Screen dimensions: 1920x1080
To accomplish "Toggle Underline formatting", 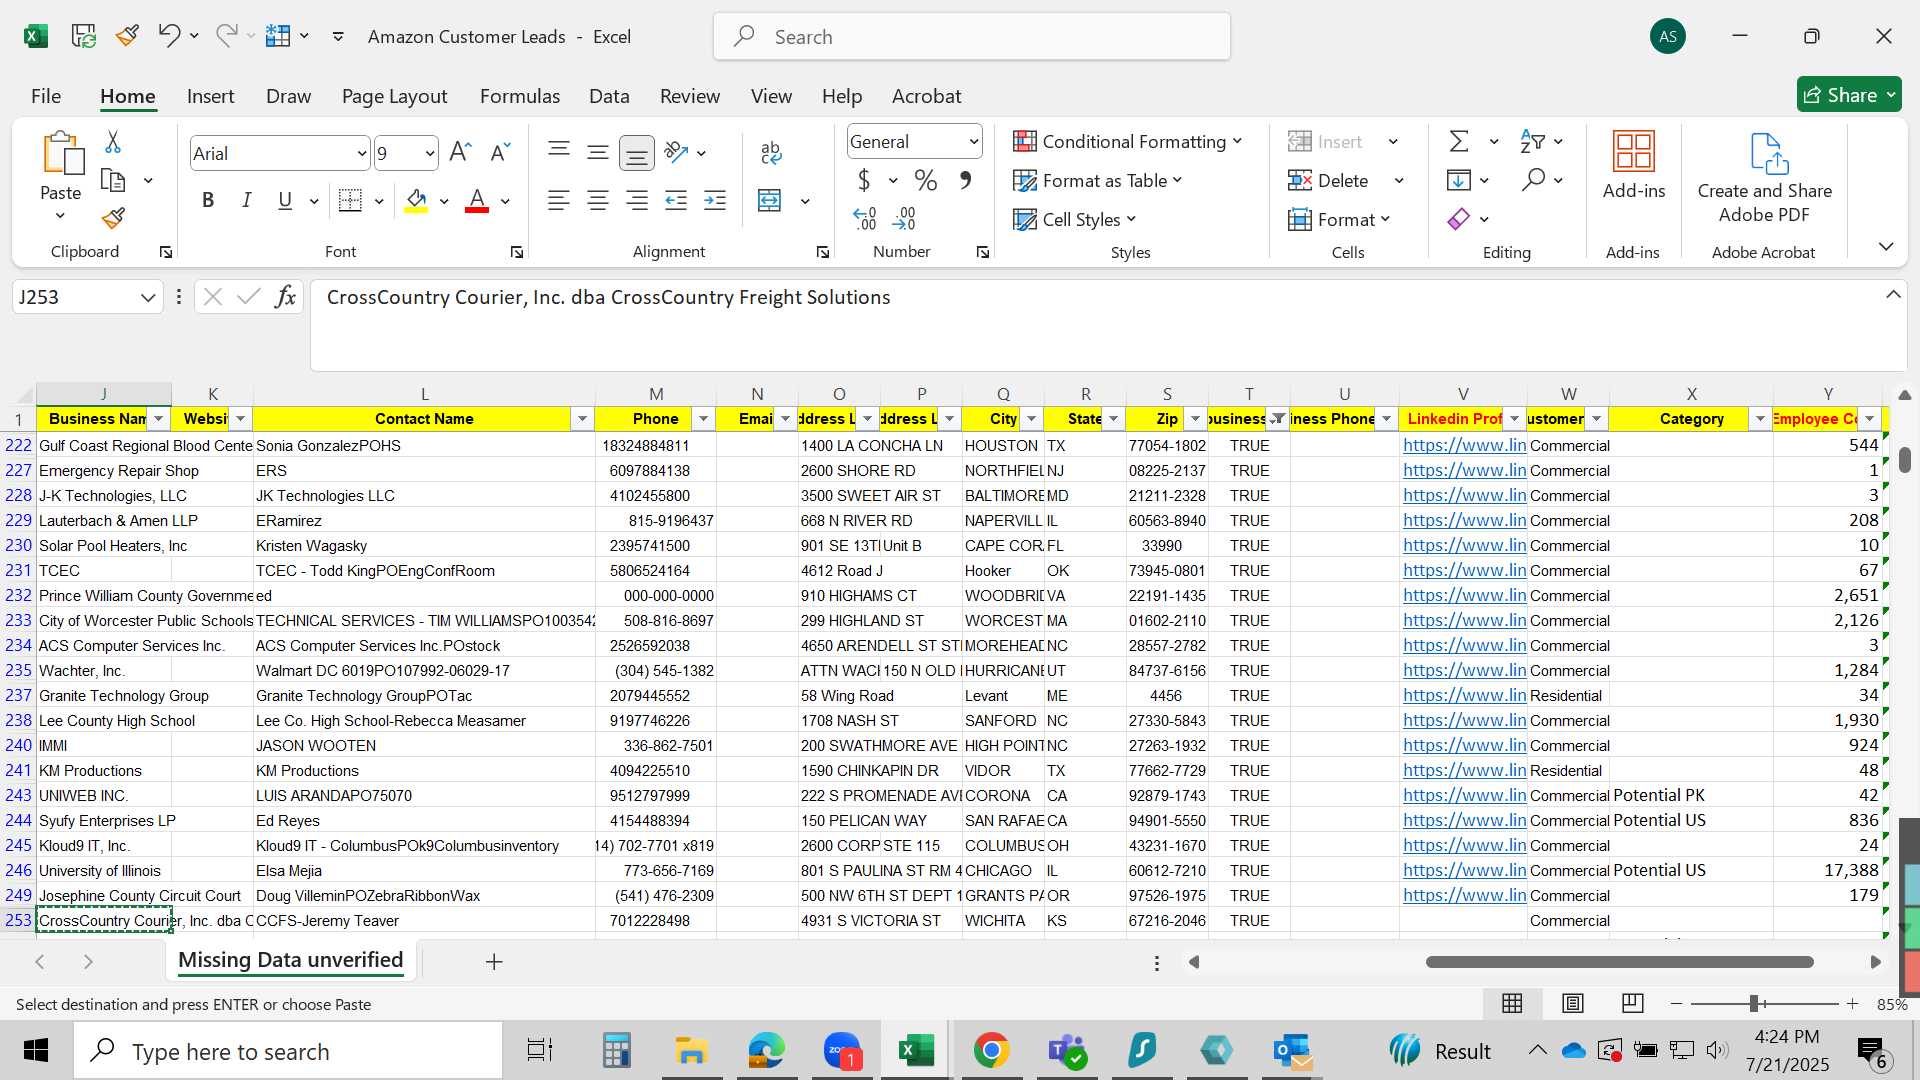I will coord(285,200).
